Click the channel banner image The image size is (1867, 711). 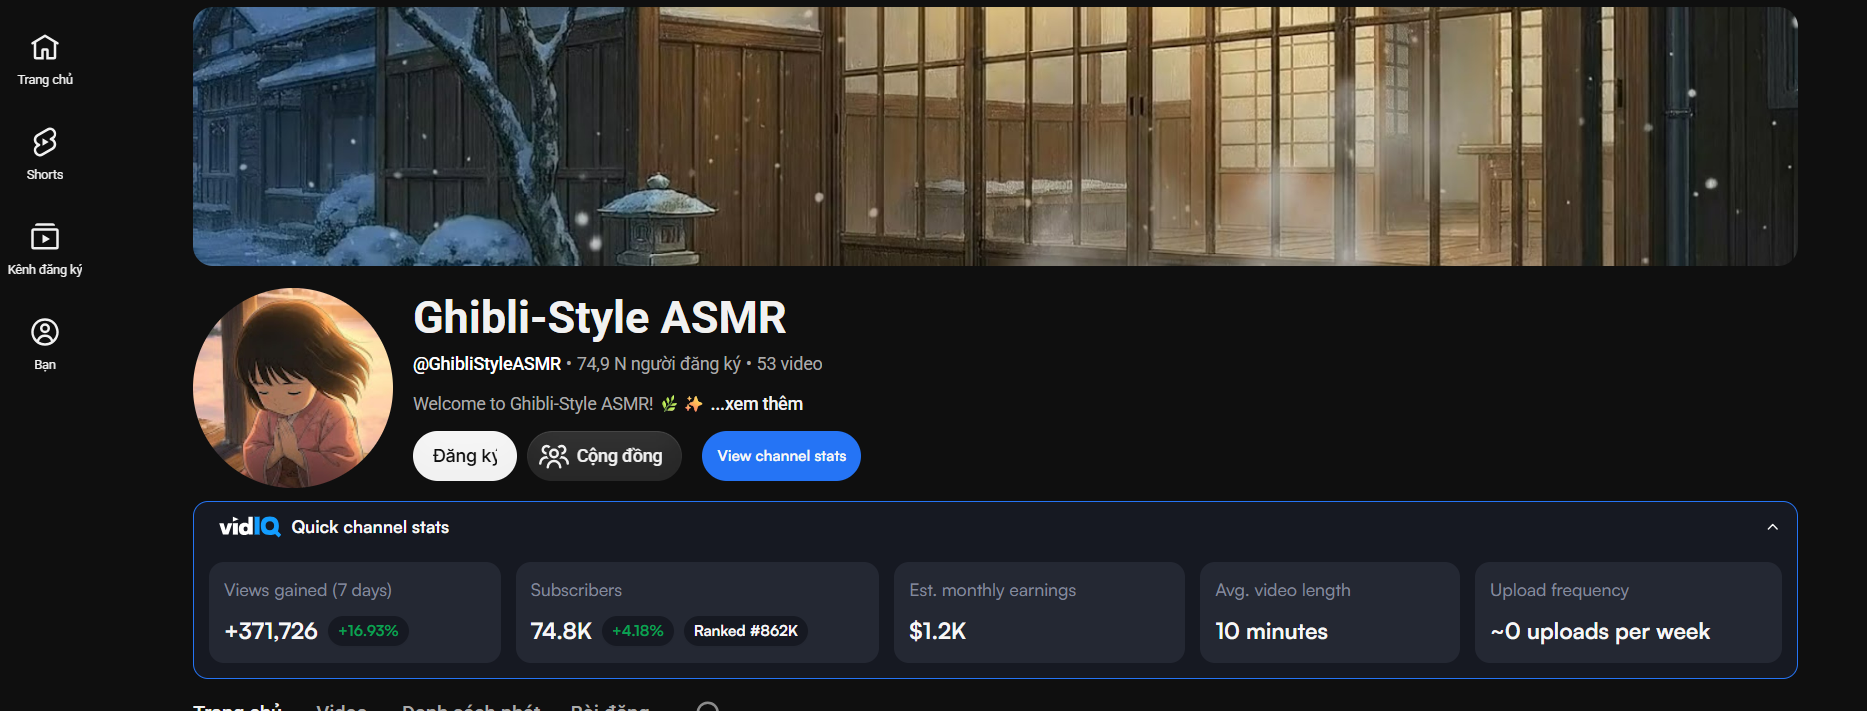tap(995, 136)
